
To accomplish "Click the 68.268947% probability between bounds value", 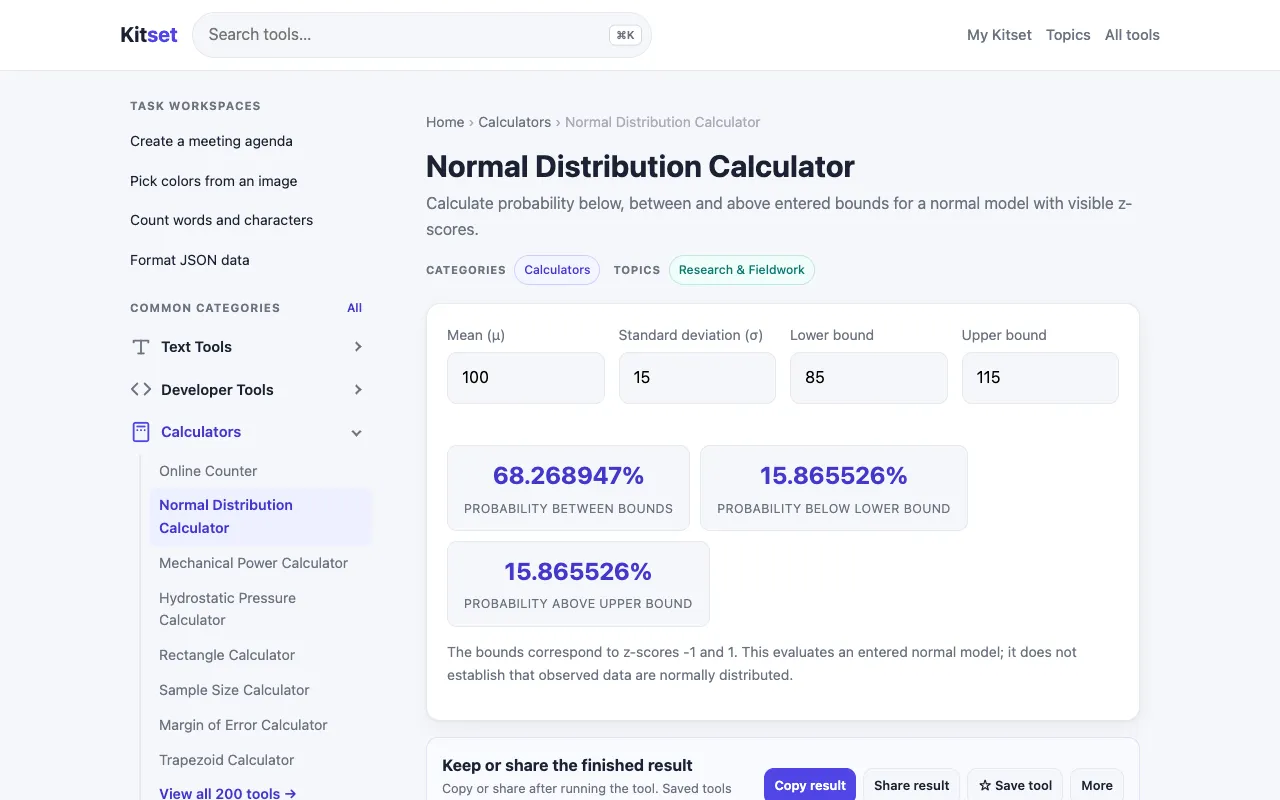I will tap(568, 475).
